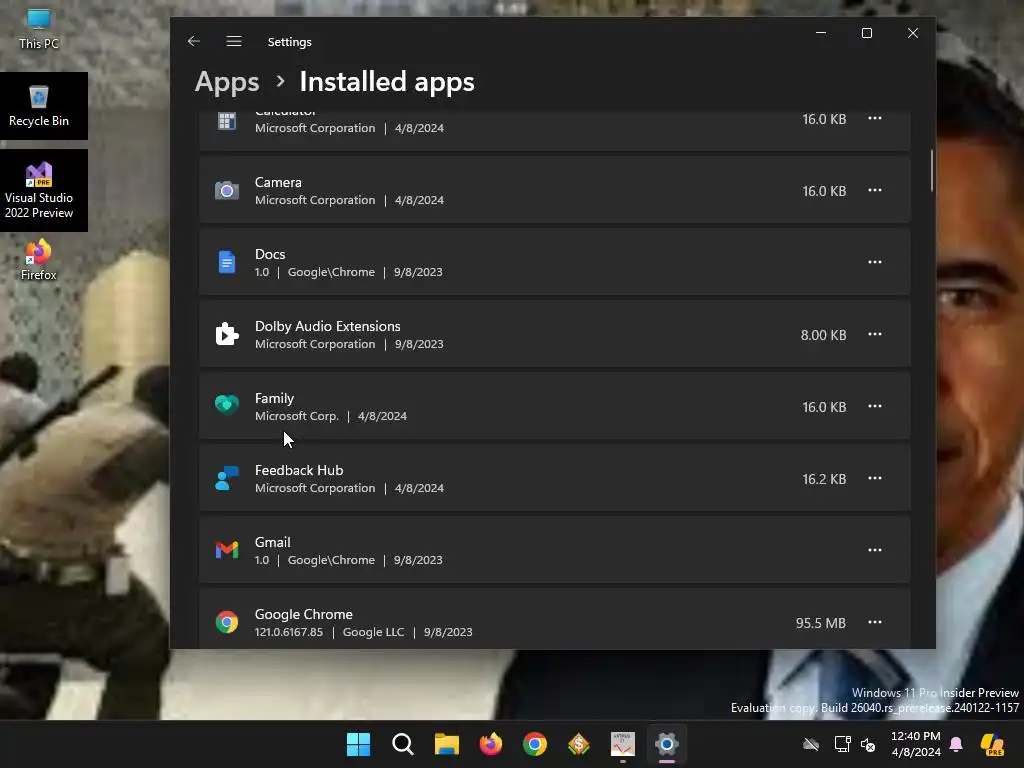1024x768 pixels.
Task: Click the Dolby Audio Extensions icon
Action: tap(227, 334)
